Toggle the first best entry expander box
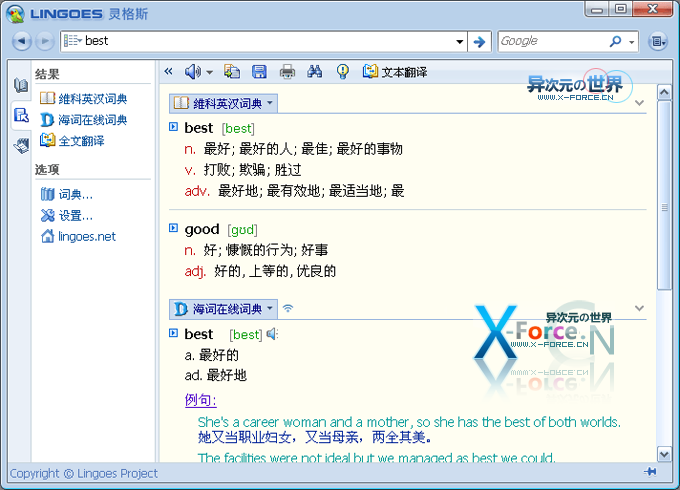The height and width of the screenshot is (490, 680). pos(173,127)
